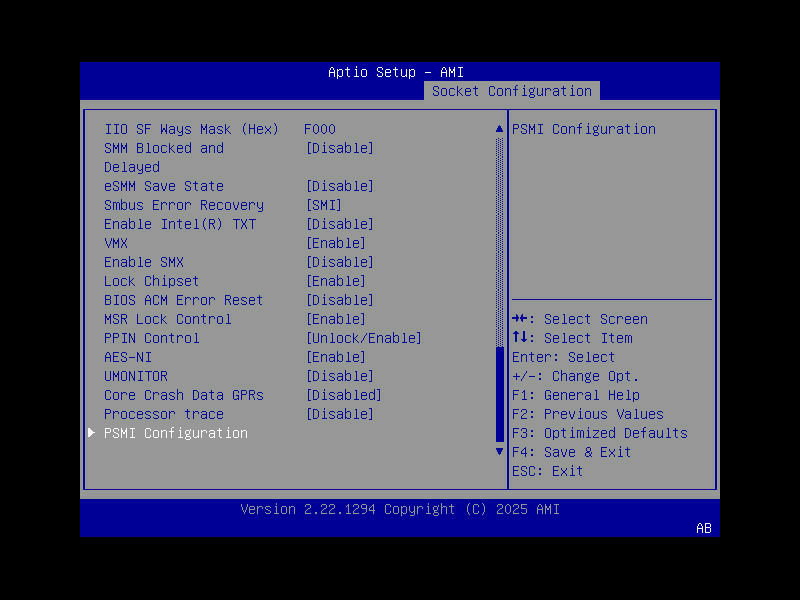Click the PPIN Control value
Image resolution: width=800 pixels, height=600 pixels.
coord(363,337)
